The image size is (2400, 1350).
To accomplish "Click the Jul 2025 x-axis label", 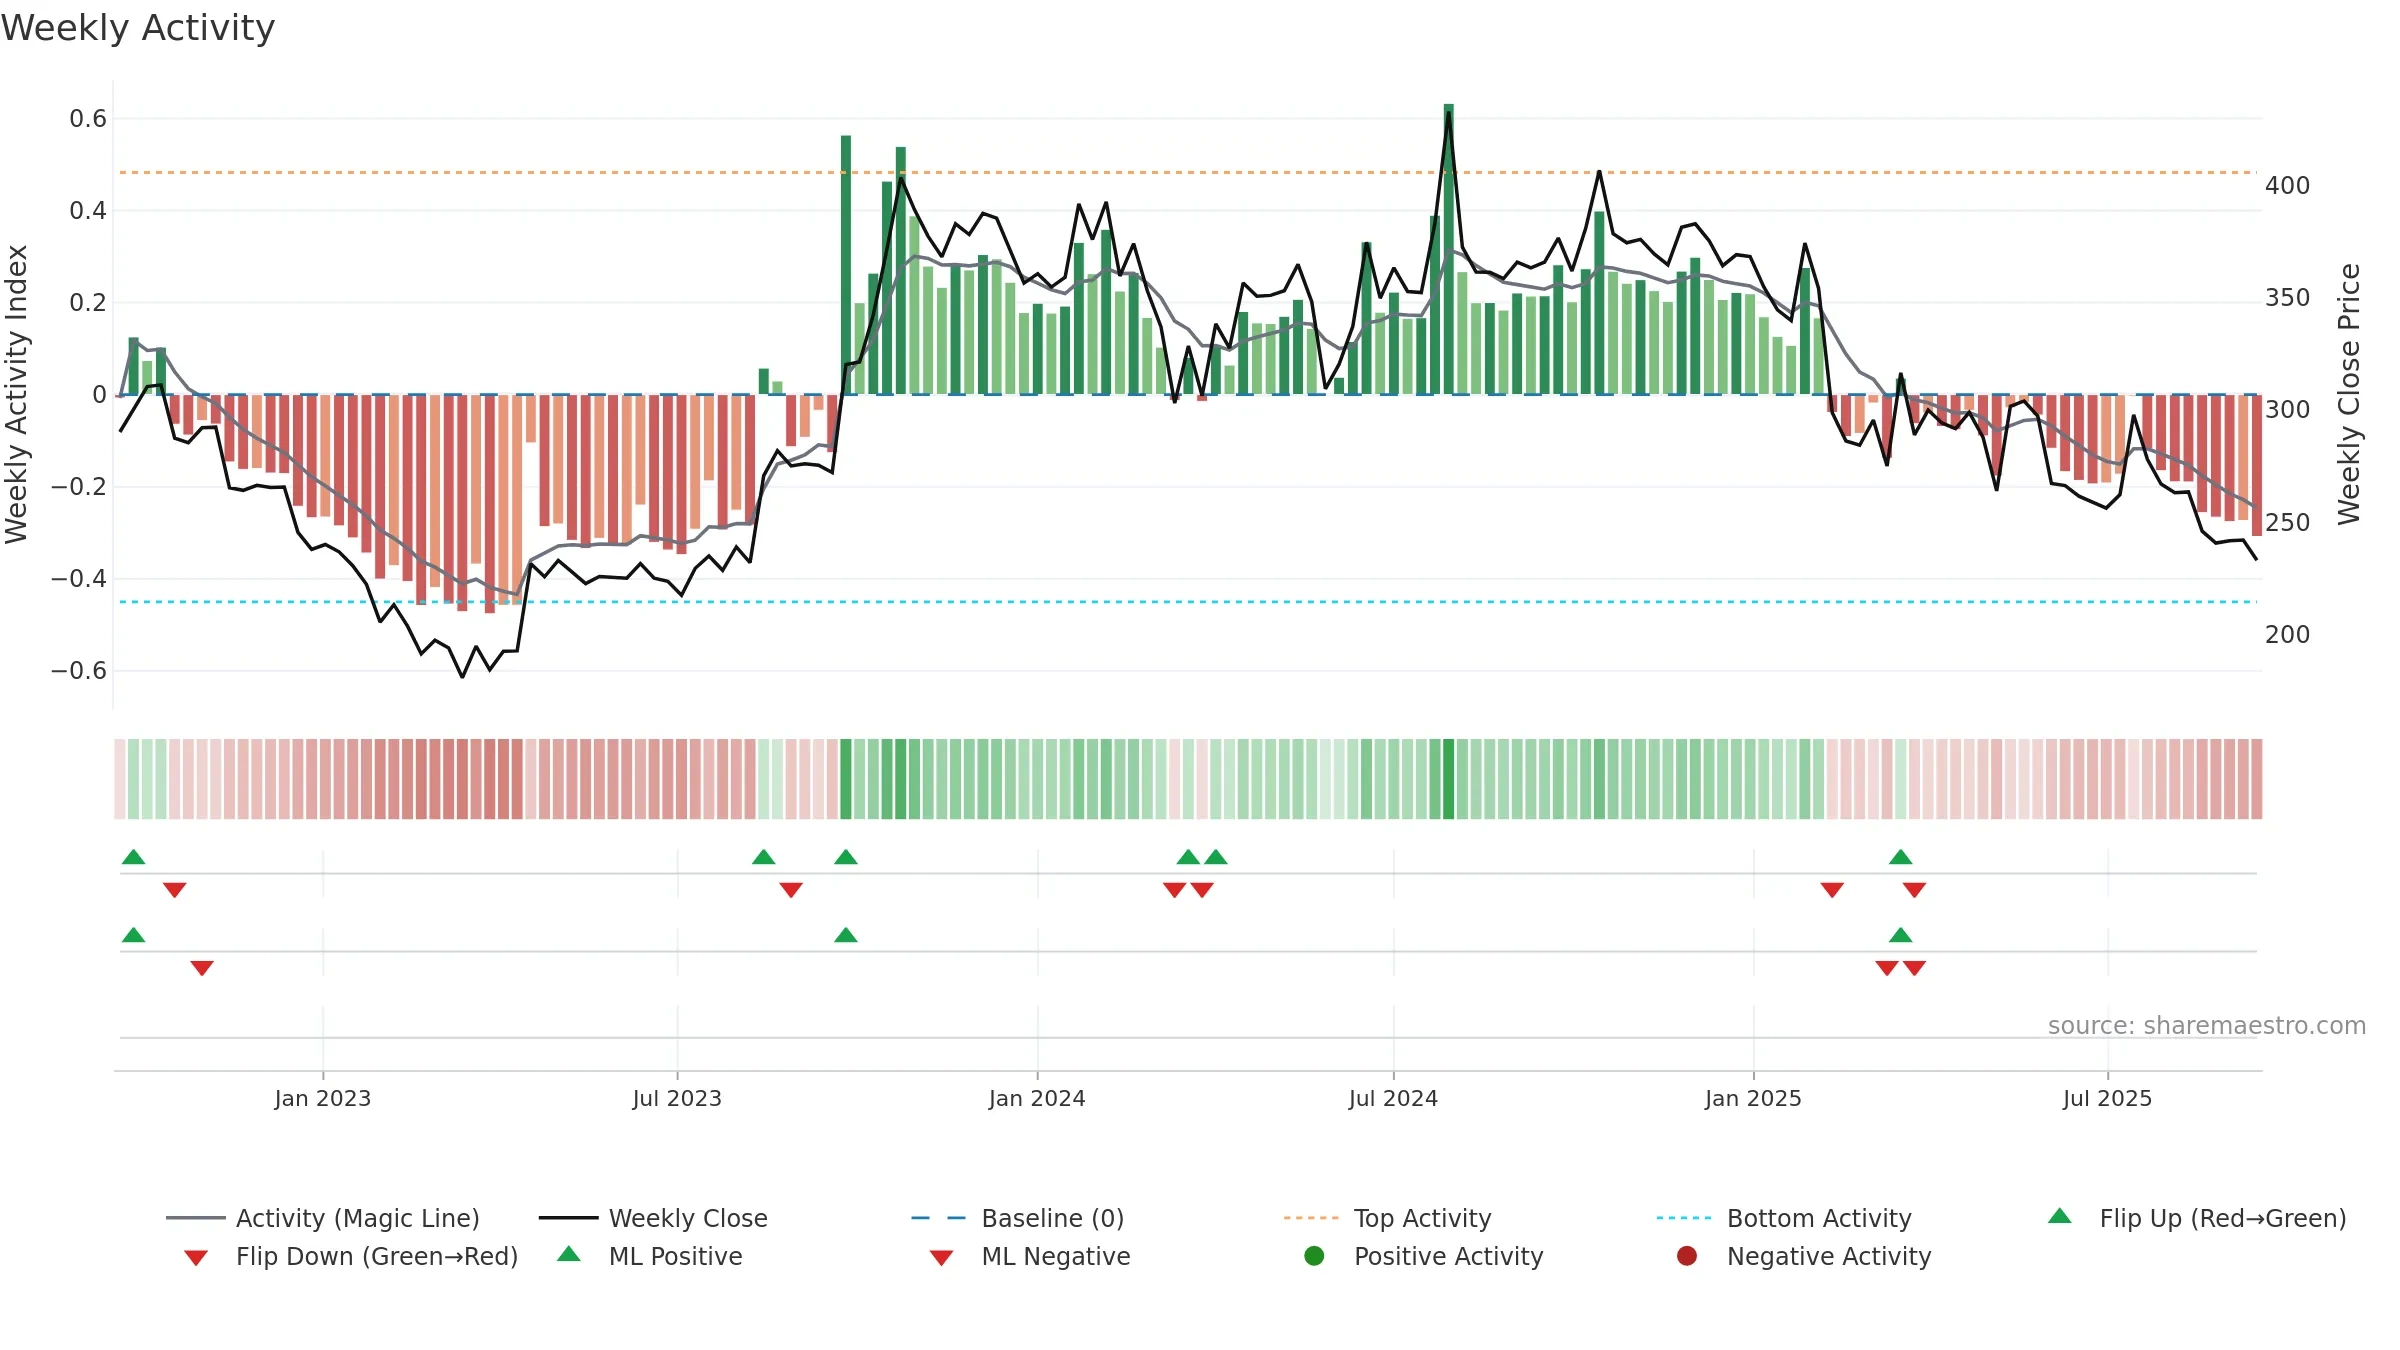I will (x=2107, y=1098).
